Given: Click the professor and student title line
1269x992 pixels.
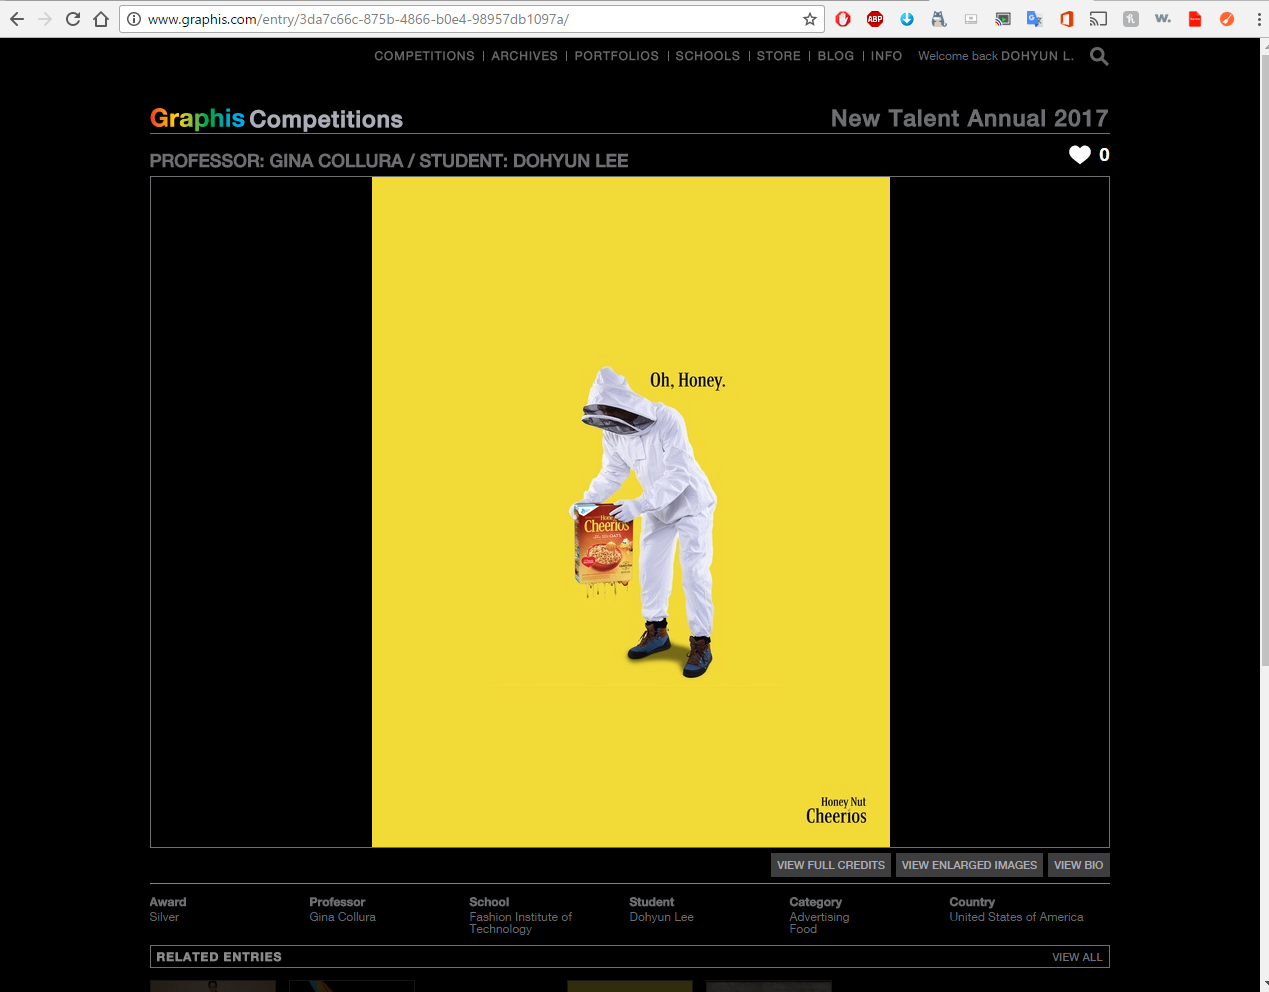Looking at the screenshot, I should (x=389, y=161).
